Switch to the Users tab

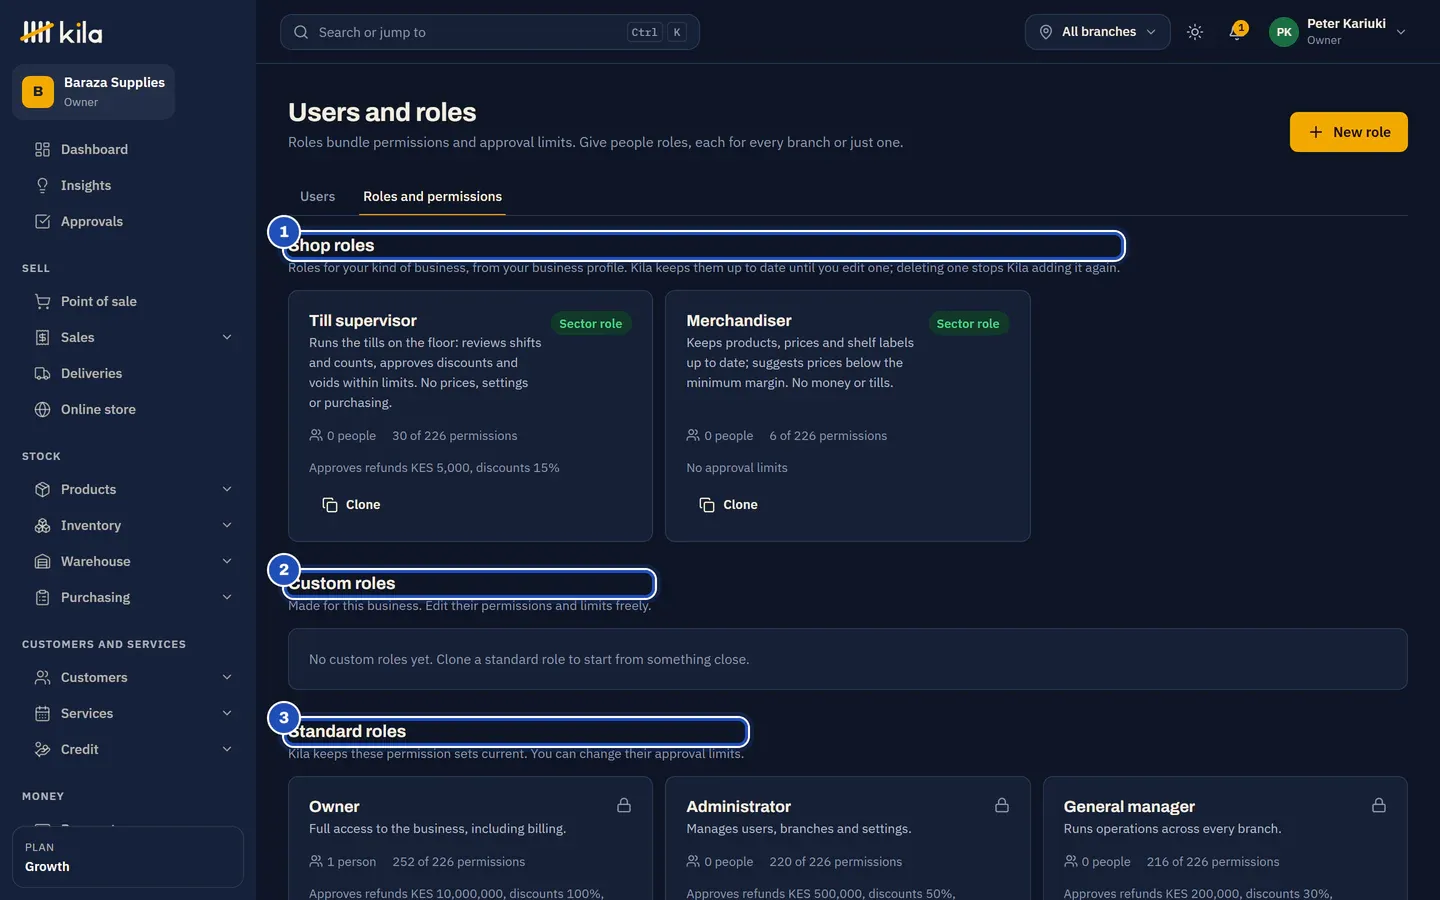(x=318, y=196)
